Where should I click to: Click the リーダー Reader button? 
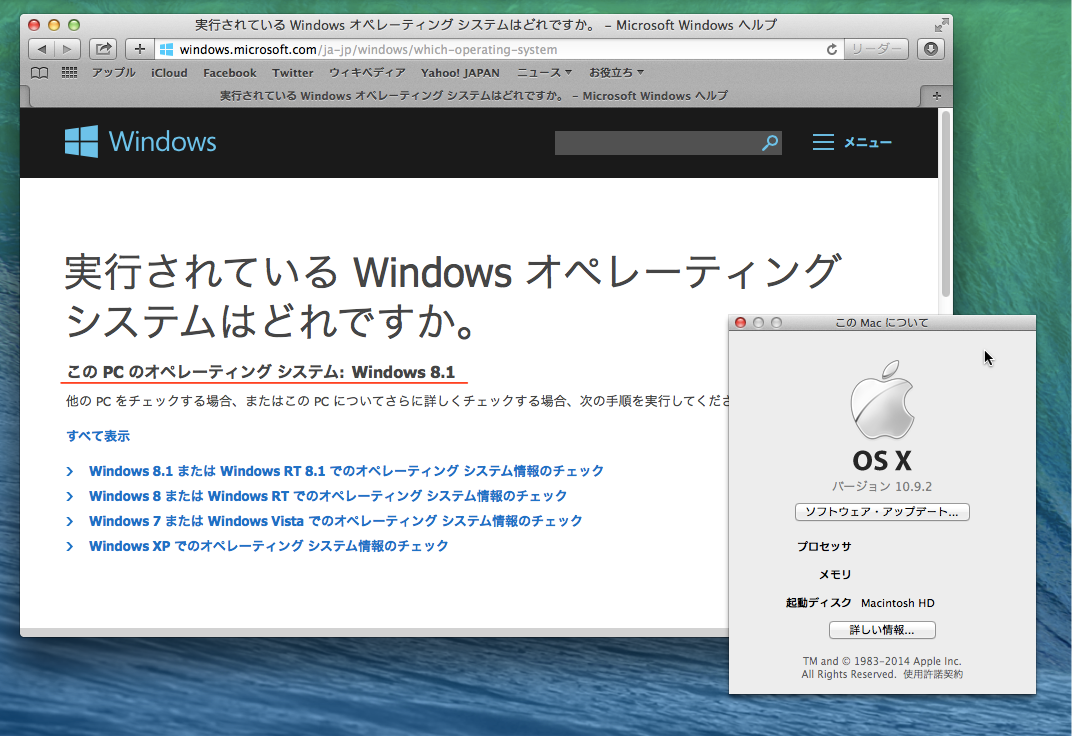click(x=876, y=49)
